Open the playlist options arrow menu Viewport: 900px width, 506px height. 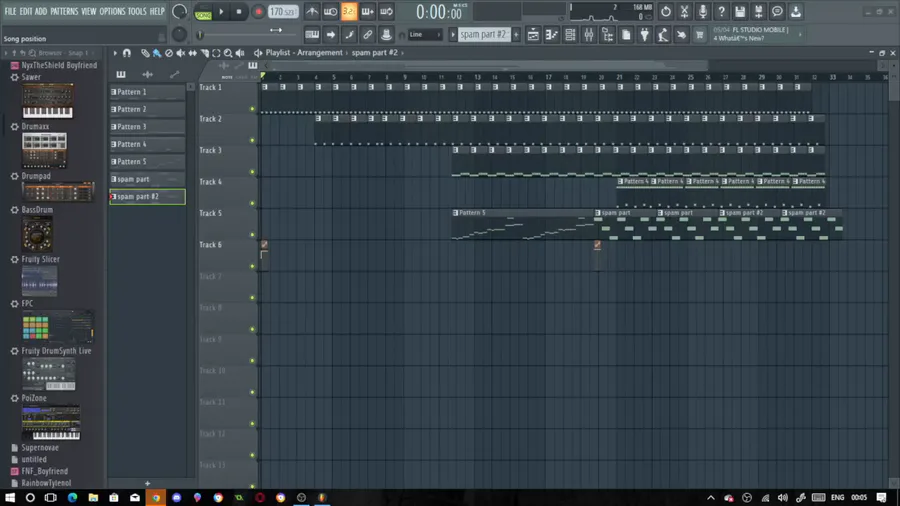coord(115,53)
